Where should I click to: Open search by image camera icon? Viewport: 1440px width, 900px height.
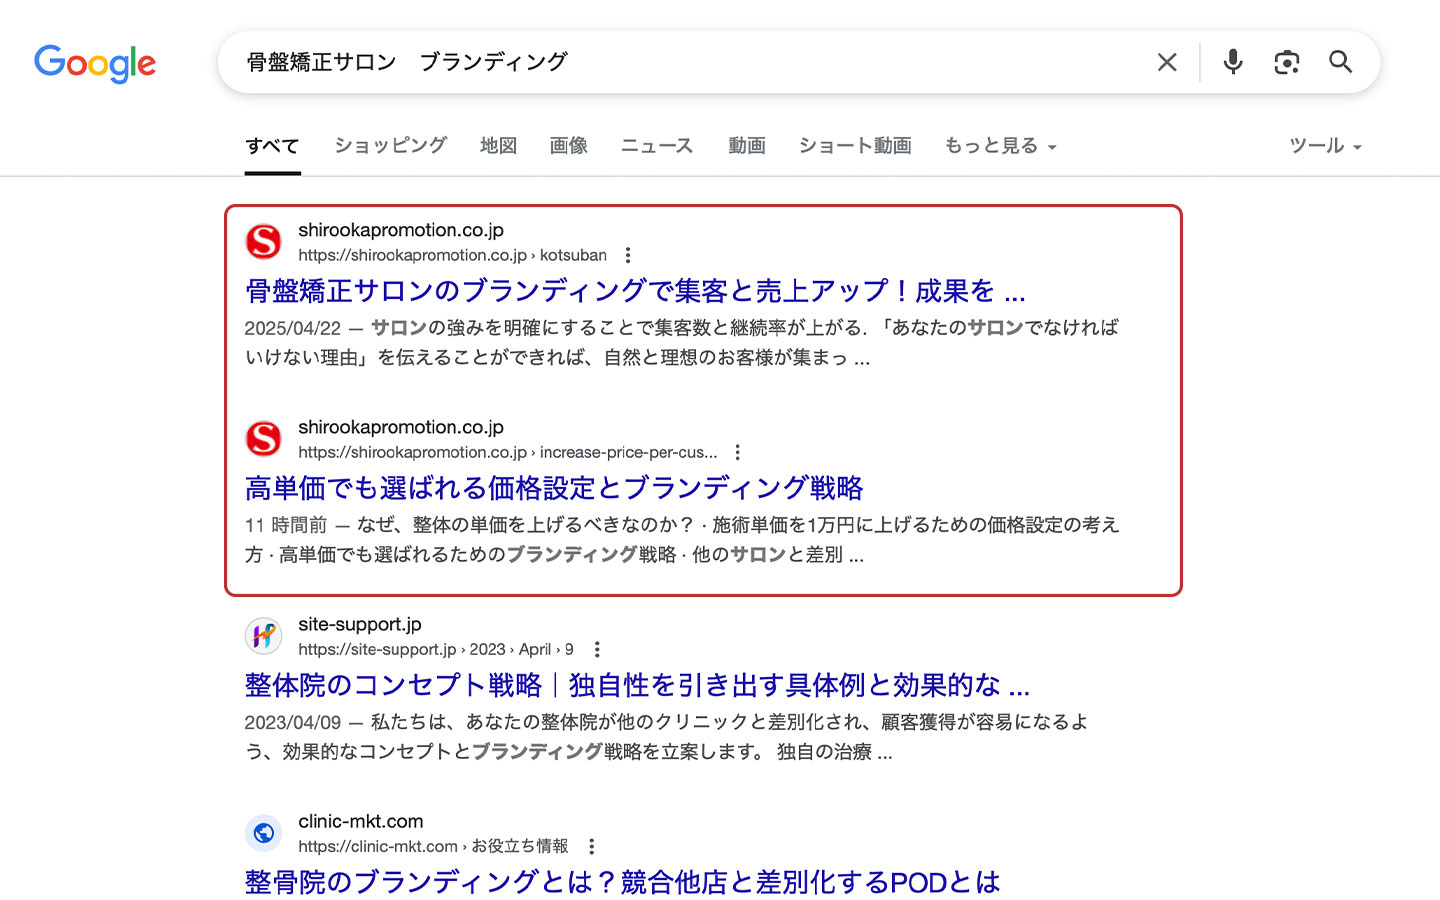pyautogui.click(x=1287, y=62)
